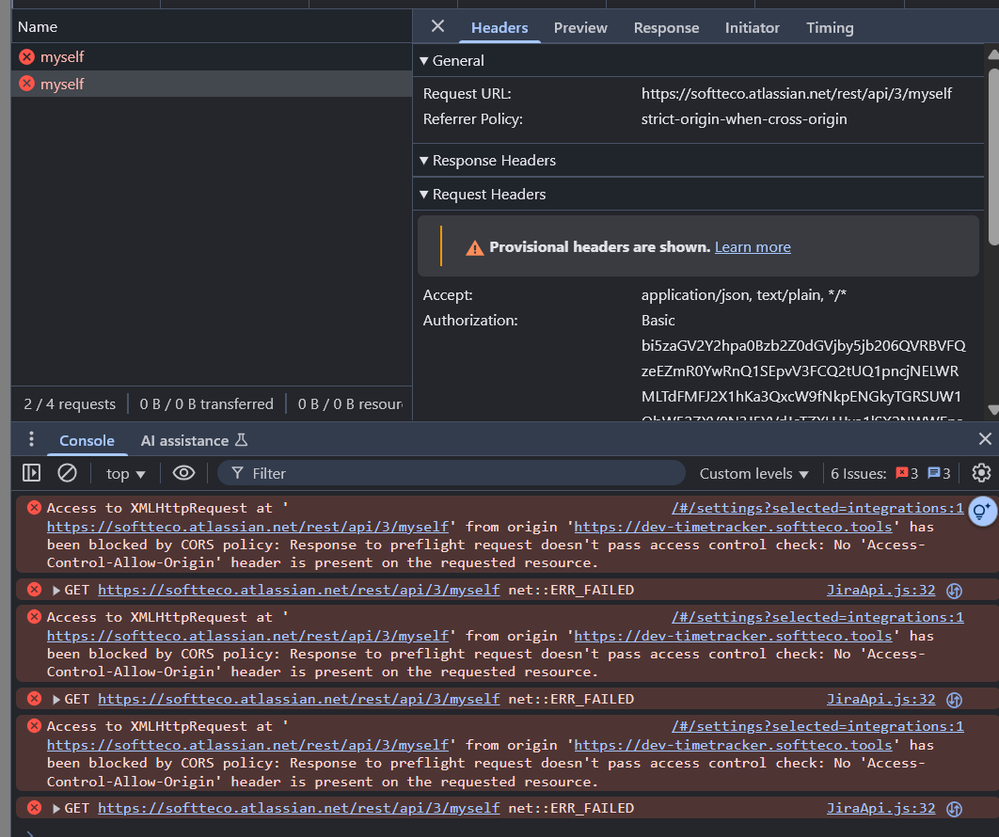999x837 pixels.
Task: Open atlassian myself link in third CORS error
Action: [247, 745]
